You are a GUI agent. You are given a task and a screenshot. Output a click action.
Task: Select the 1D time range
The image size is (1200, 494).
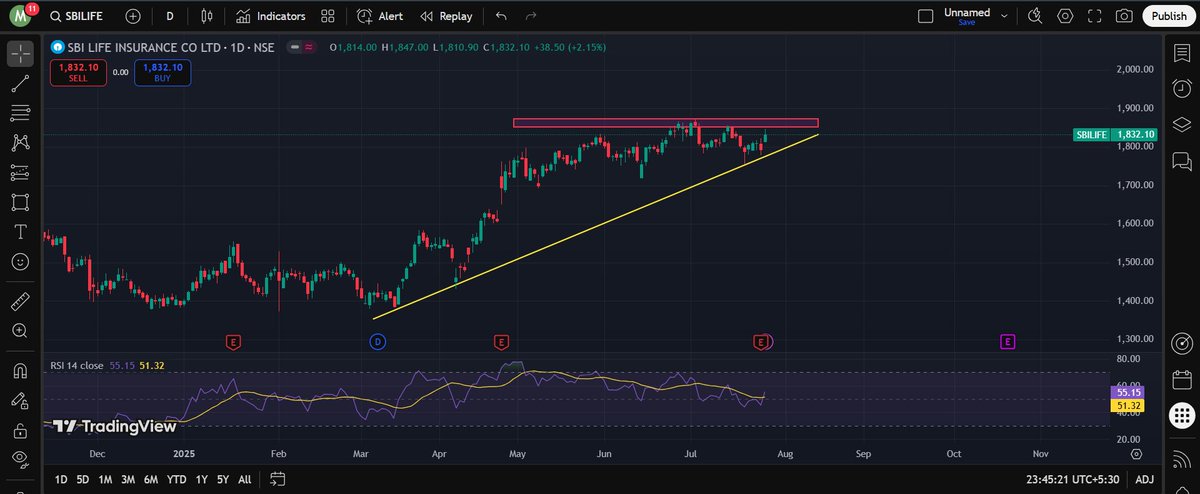tap(60, 479)
